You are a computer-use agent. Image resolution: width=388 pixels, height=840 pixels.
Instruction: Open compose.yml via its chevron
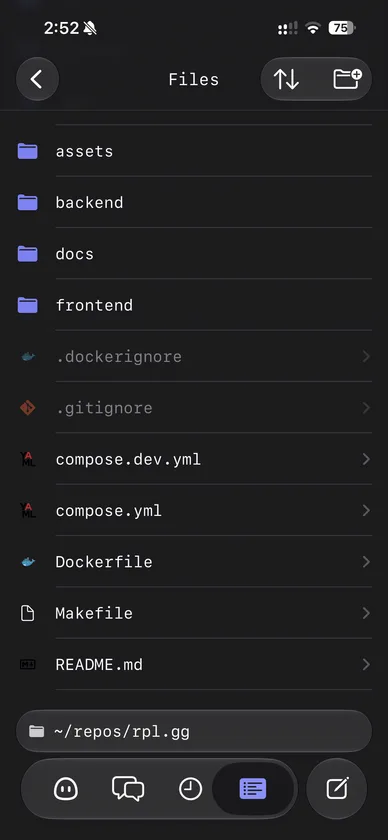coord(366,511)
